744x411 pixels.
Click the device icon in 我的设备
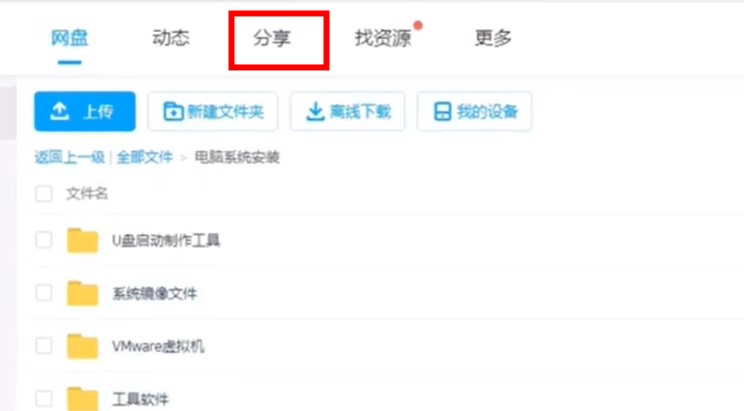pyautogui.click(x=442, y=112)
